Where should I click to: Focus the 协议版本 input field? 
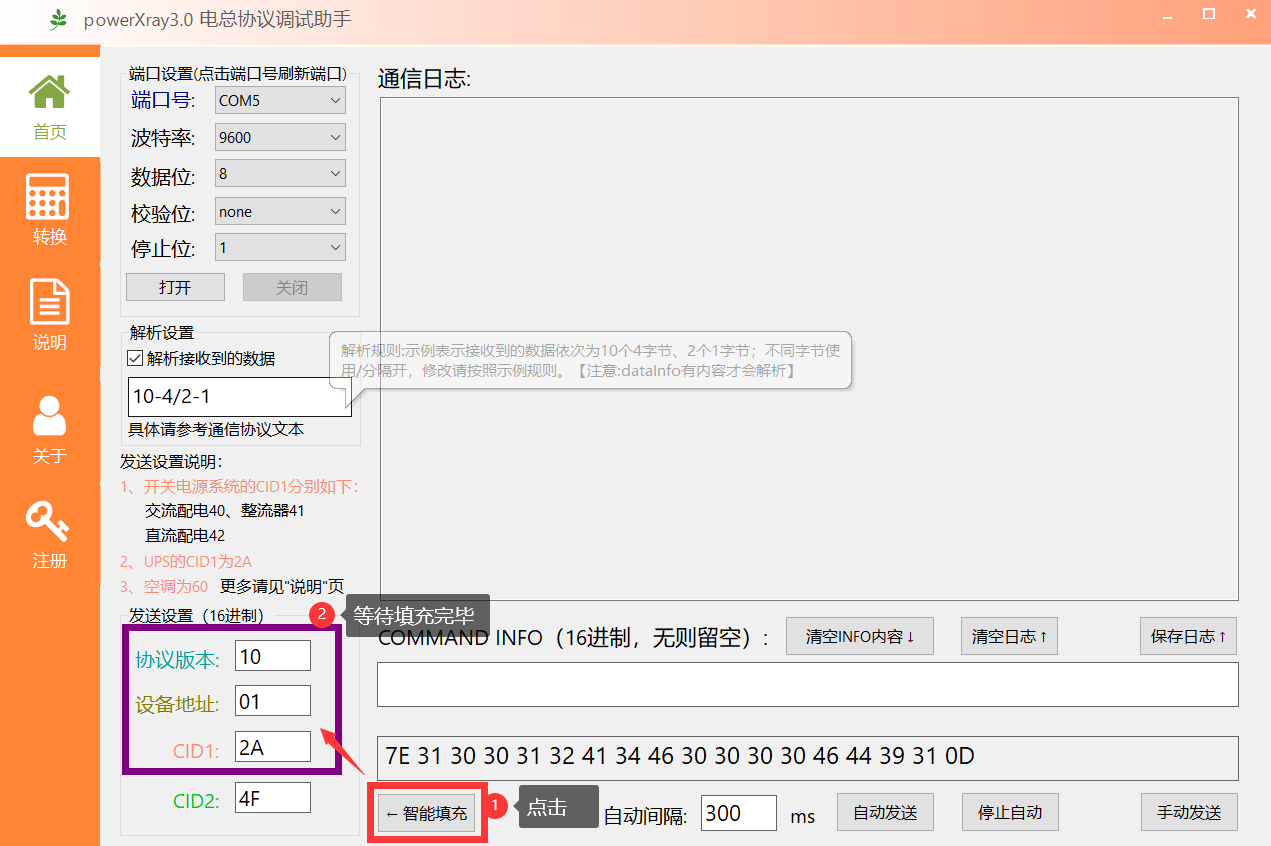273,656
